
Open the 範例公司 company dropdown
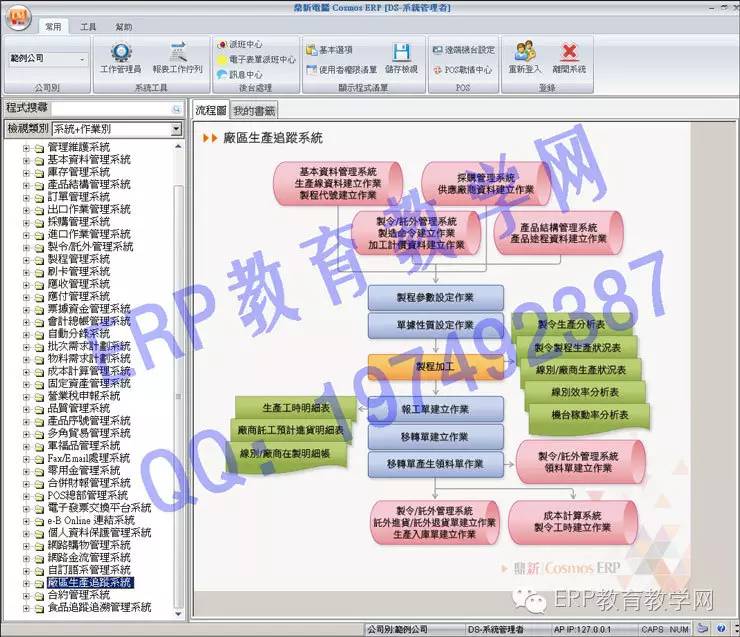pyautogui.click(x=47, y=59)
